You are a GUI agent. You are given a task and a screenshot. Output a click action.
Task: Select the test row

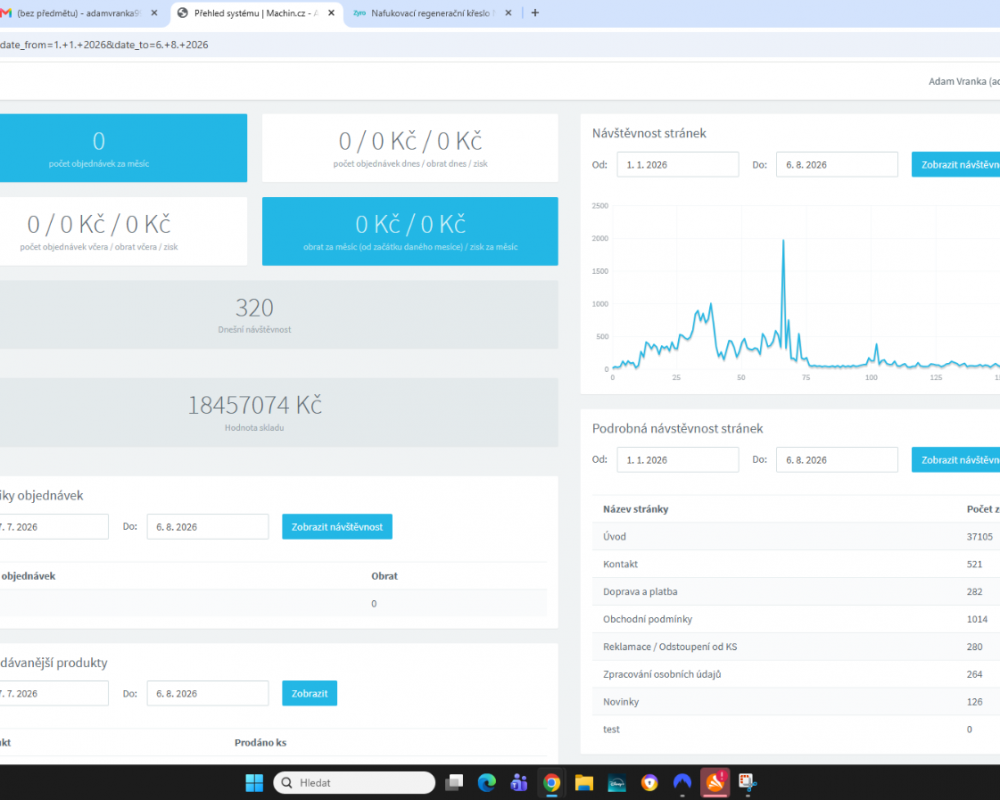(796, 729)
